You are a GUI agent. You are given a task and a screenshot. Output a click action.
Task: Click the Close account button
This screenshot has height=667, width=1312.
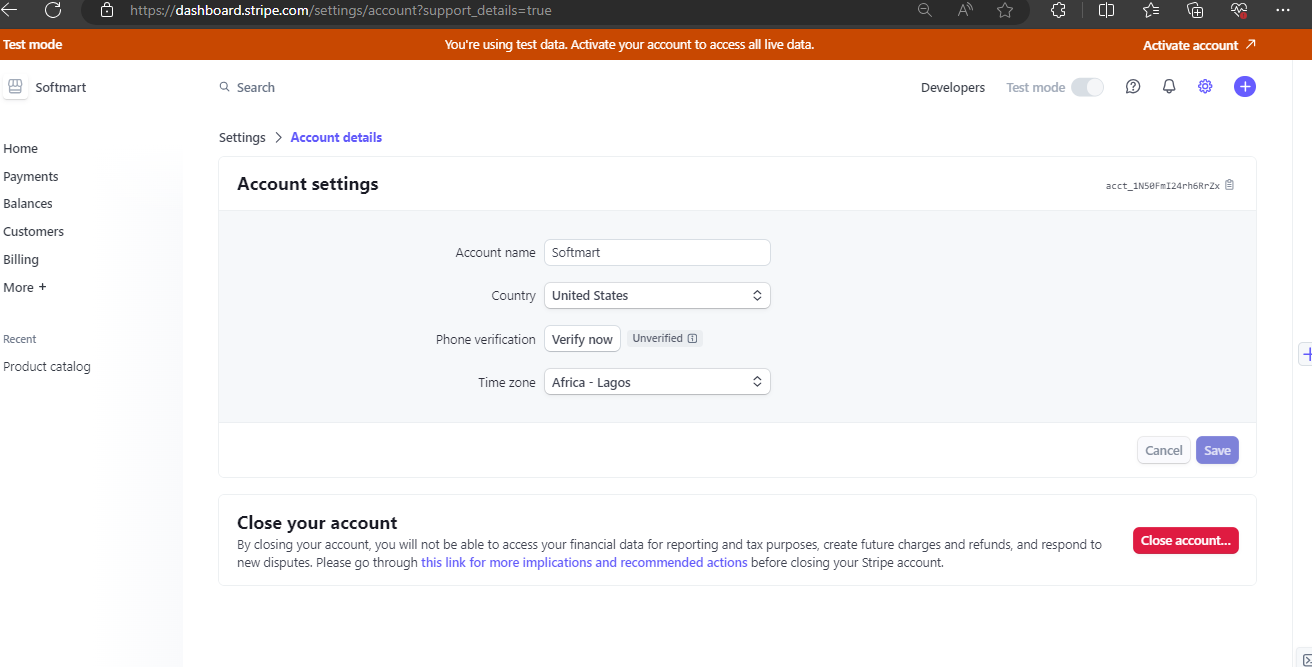click(x=1186, y=540)
